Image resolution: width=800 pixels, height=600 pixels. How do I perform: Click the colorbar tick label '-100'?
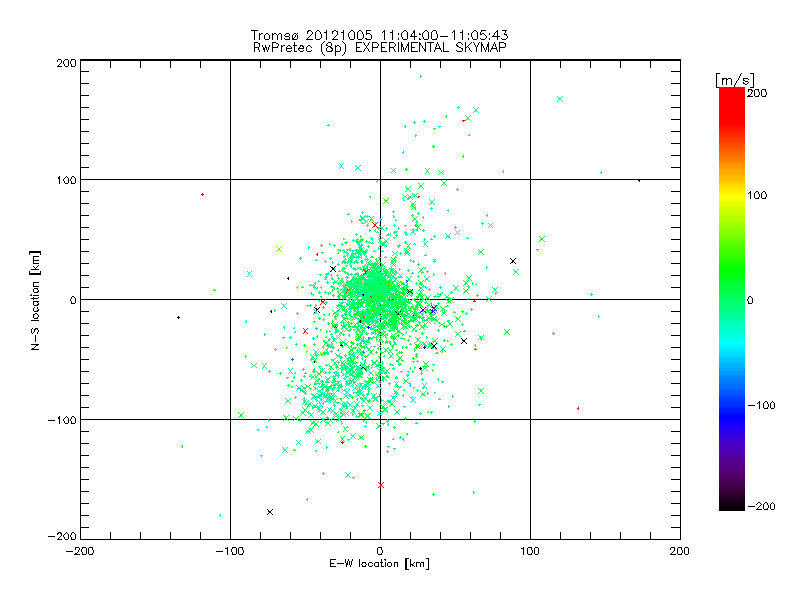point(761,405)
